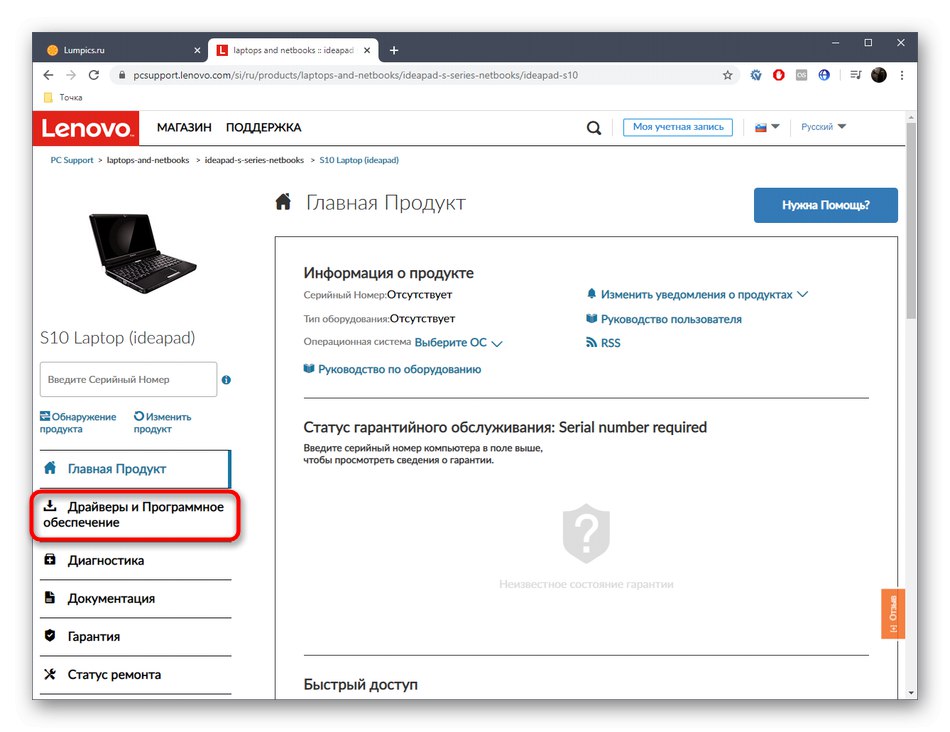Open the Руководство по оборудованию link
Screen dimensions: 950x732
[393, 369]
